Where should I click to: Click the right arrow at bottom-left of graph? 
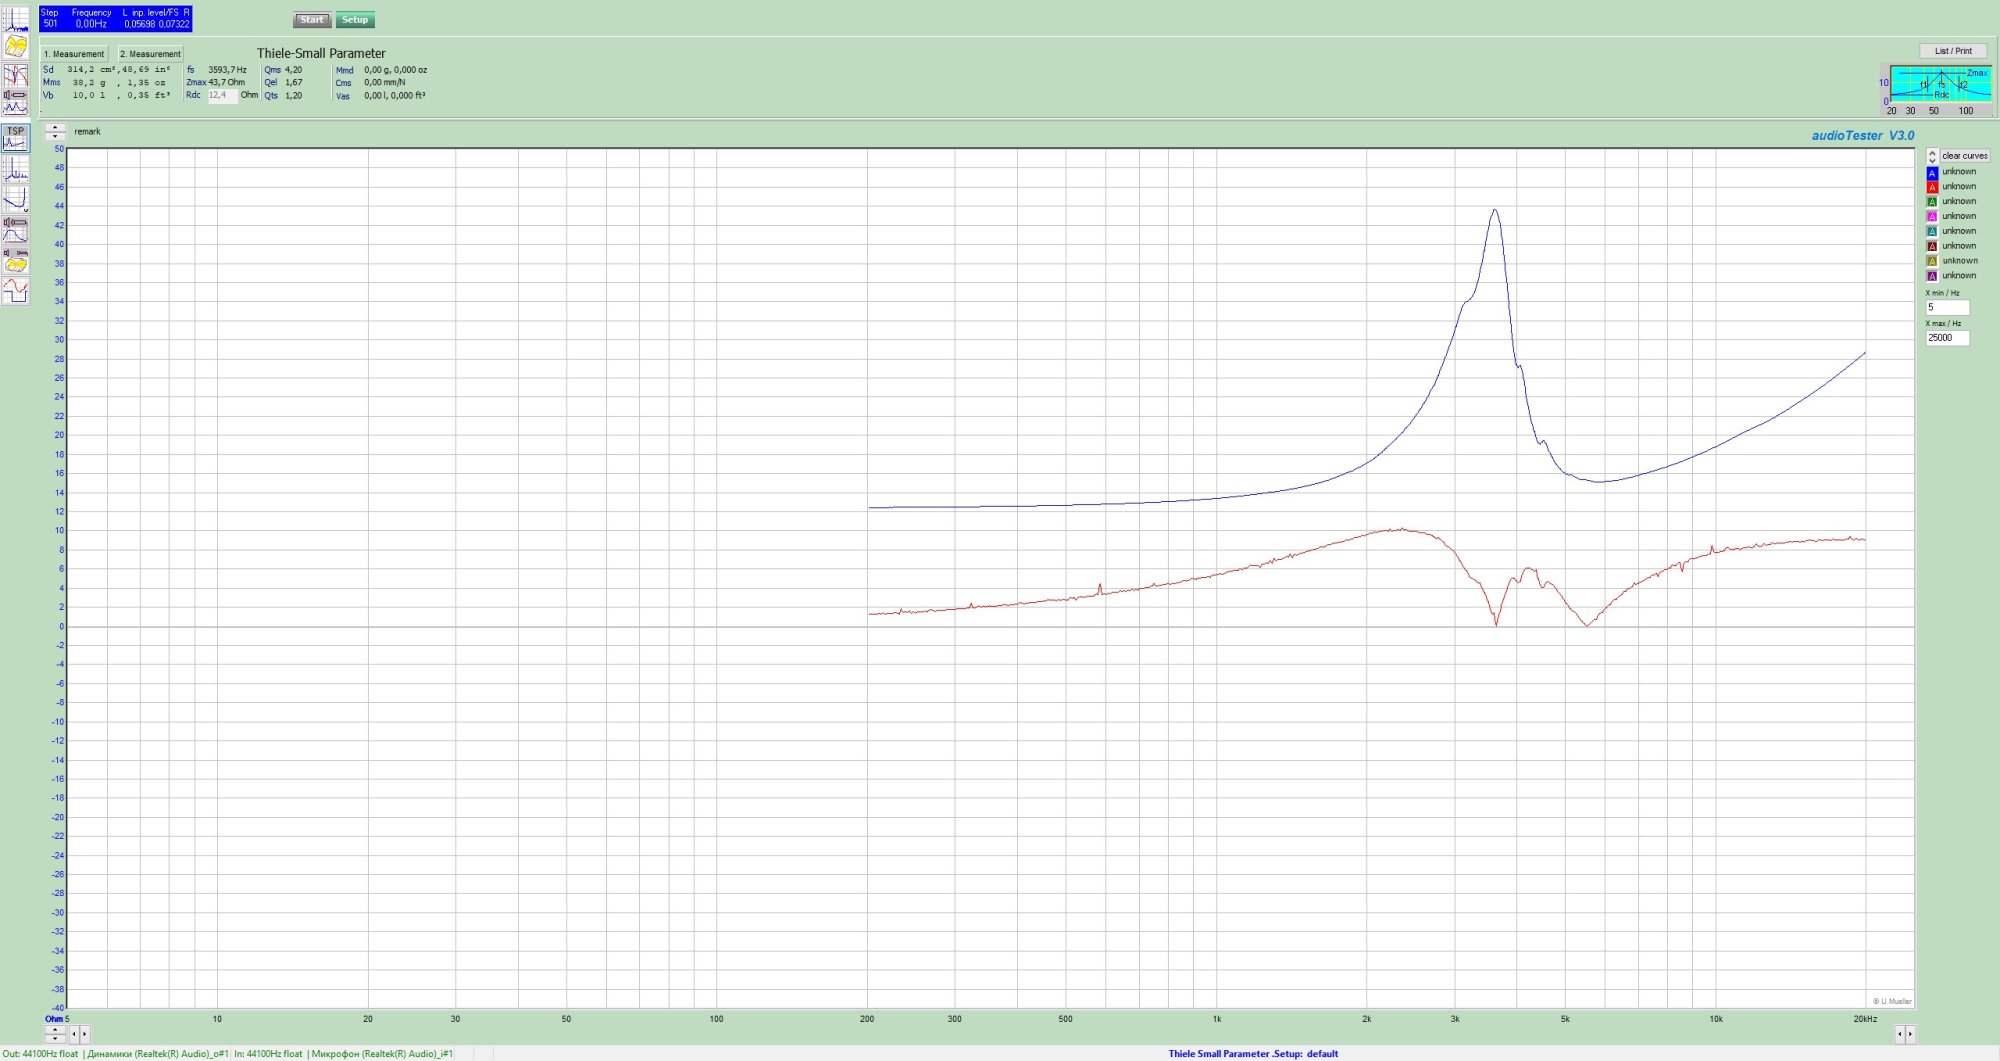84,1034
